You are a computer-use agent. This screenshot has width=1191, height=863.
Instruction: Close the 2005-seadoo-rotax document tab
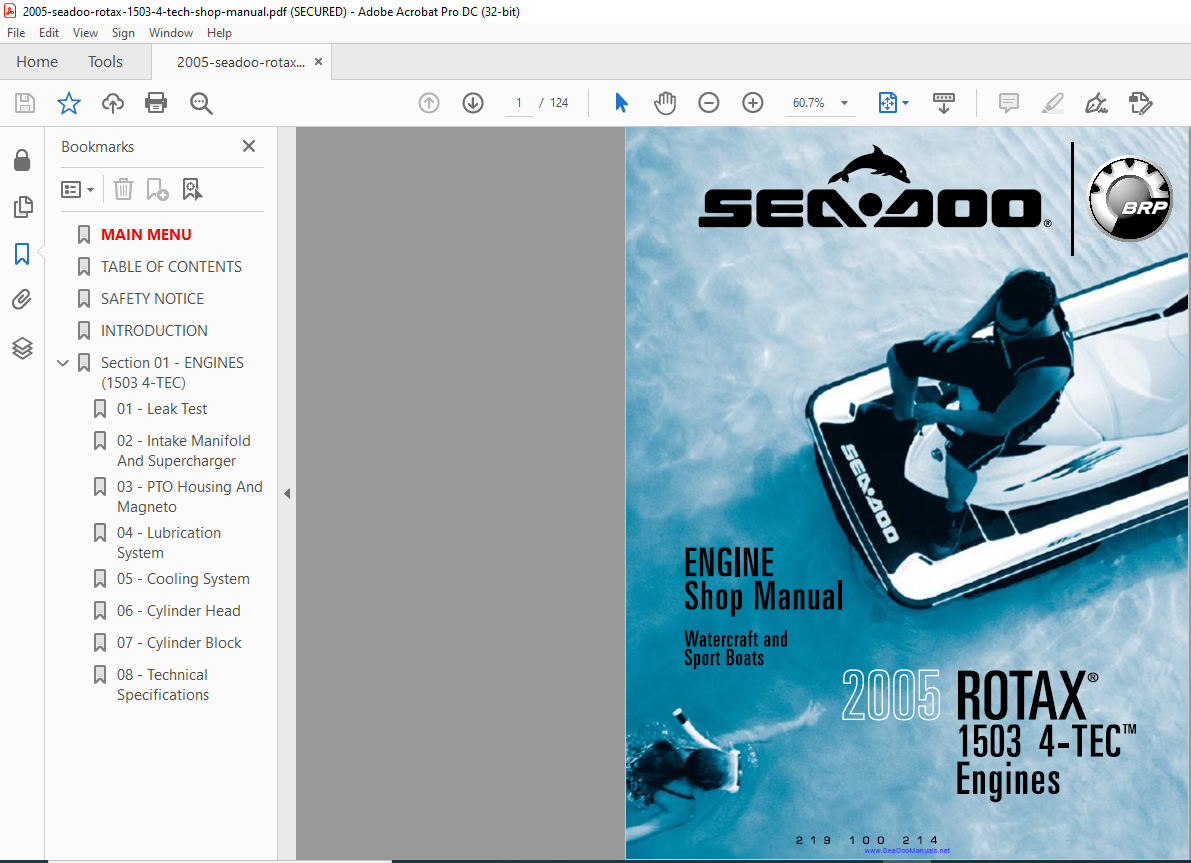click(x=318, y=62)
